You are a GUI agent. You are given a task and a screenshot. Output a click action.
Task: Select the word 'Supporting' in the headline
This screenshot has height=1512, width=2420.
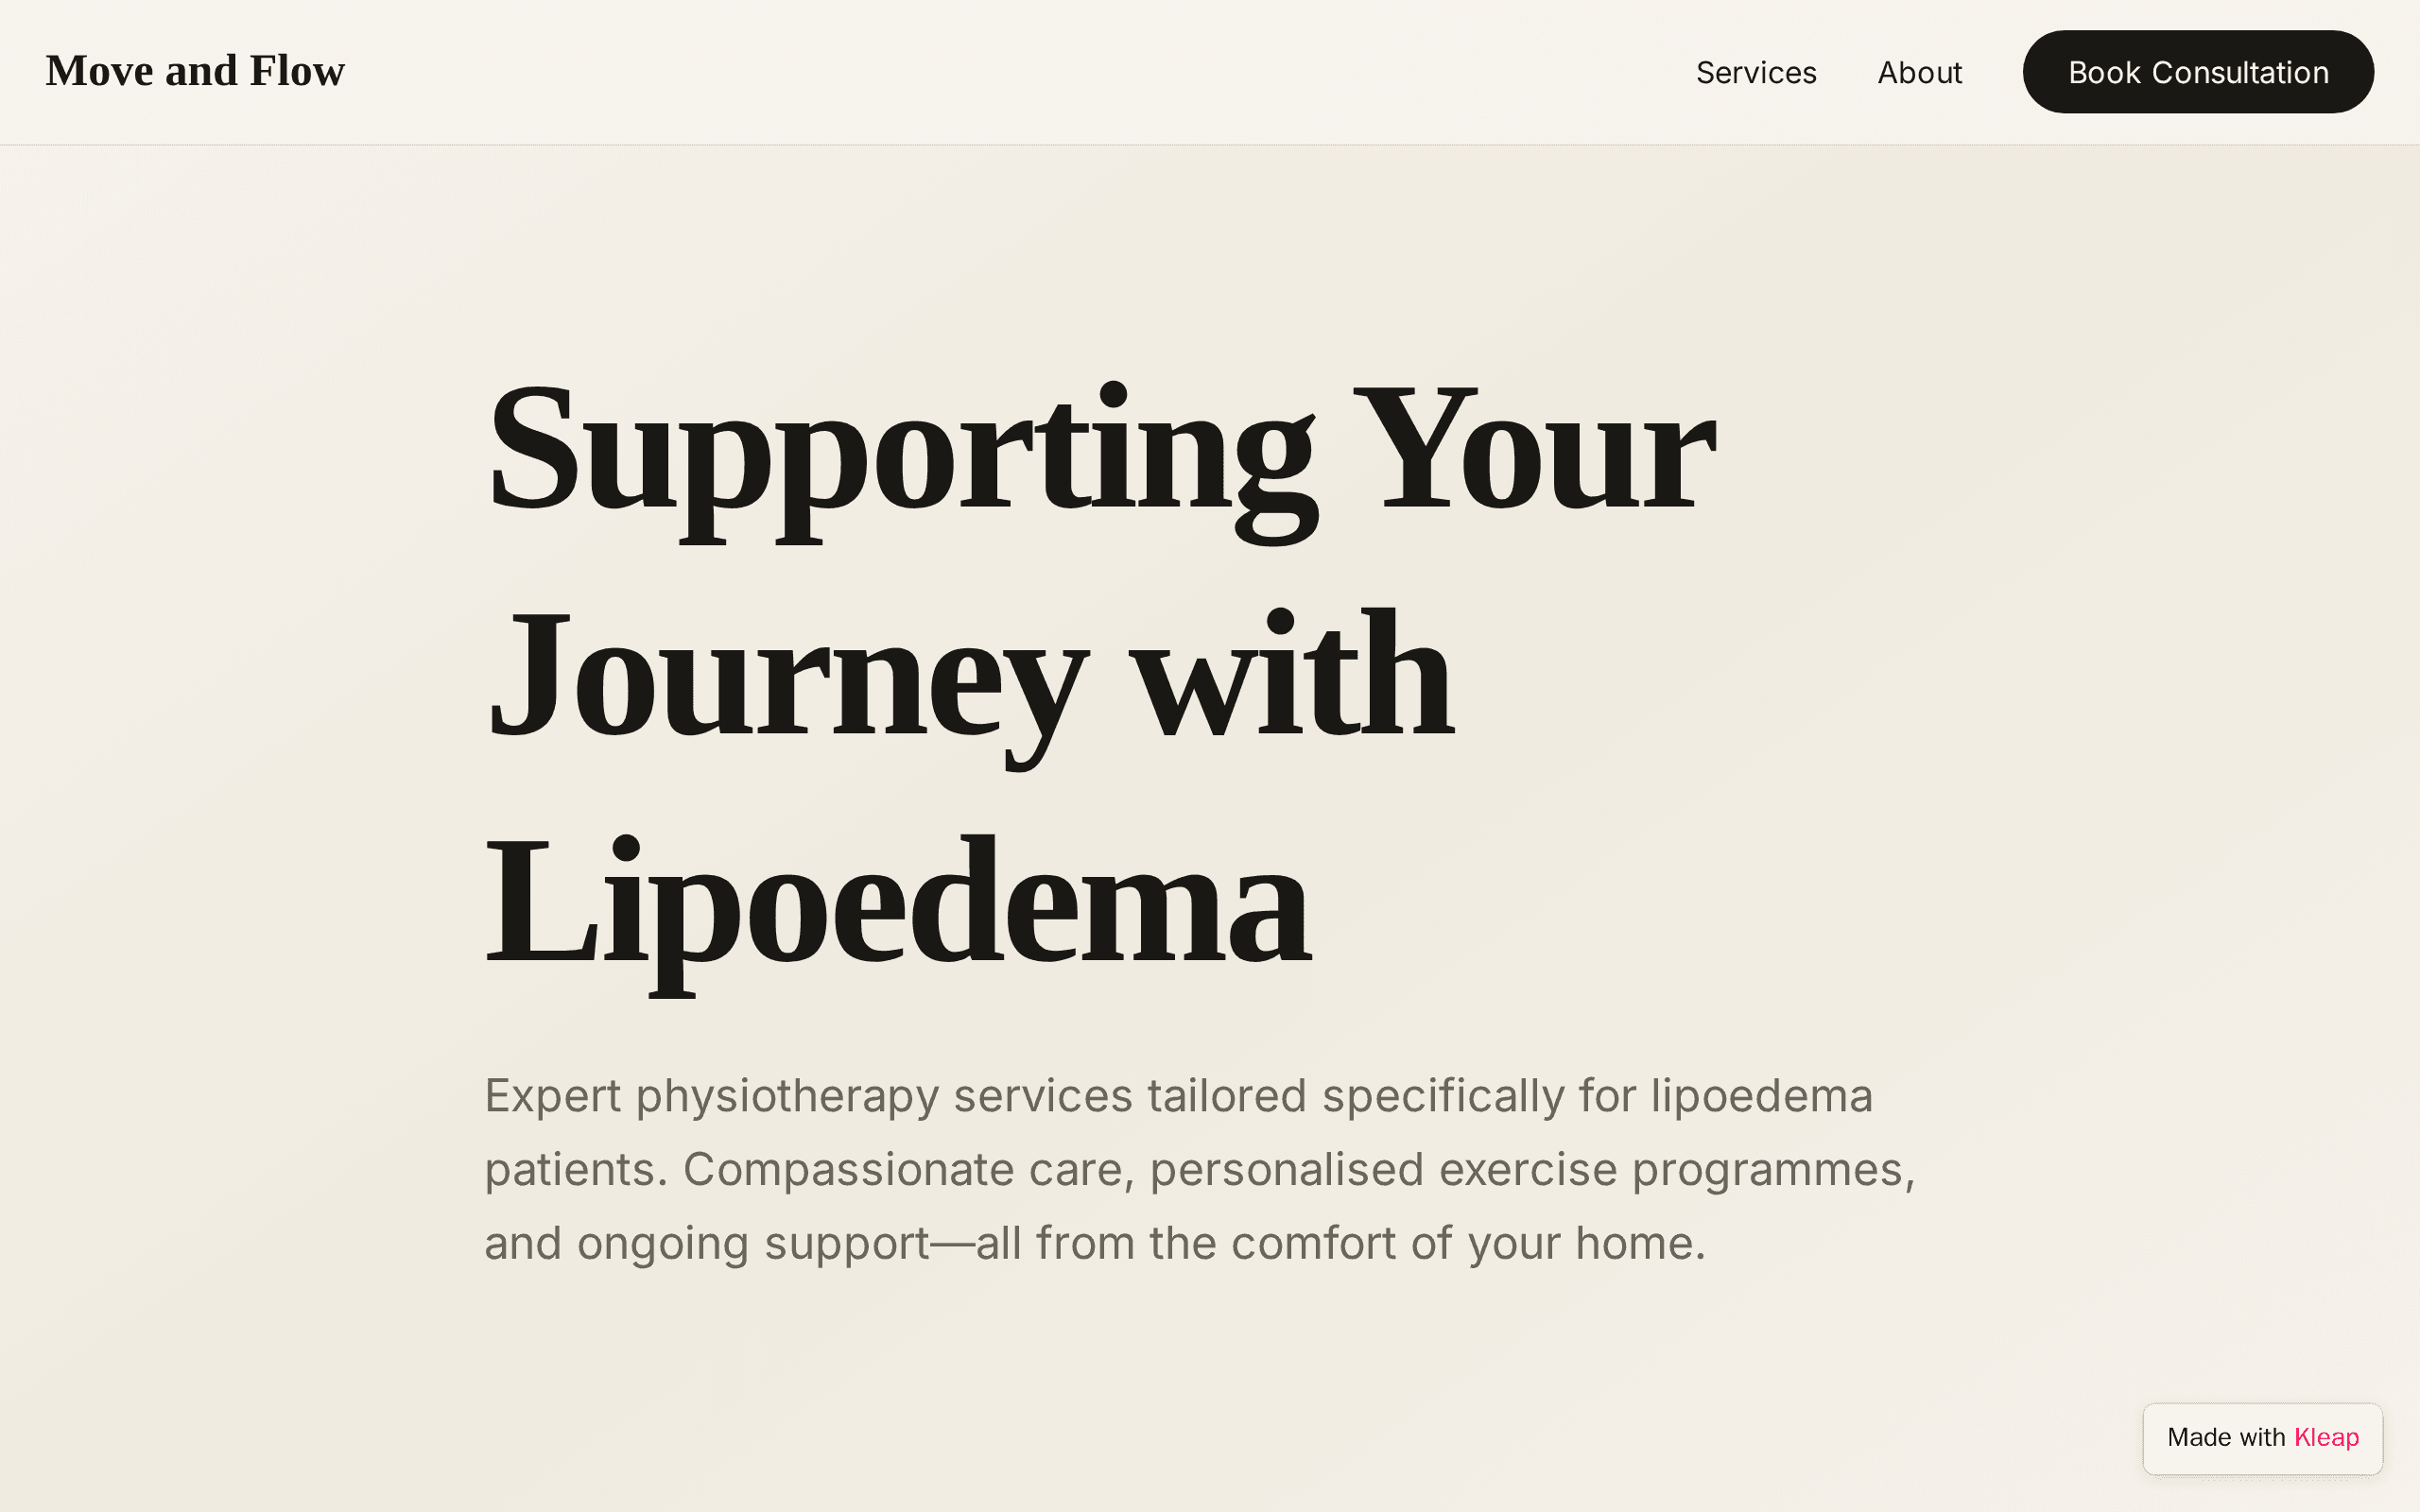[902, 460]
